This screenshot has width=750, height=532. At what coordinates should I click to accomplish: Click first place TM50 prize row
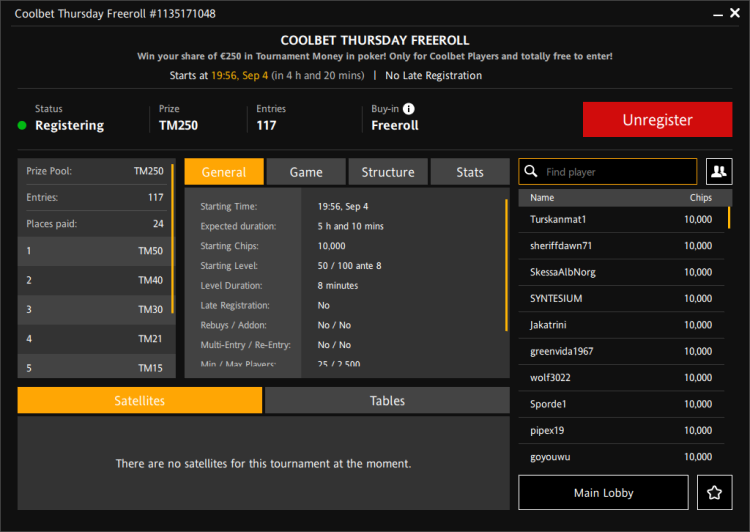coord(95,251)
